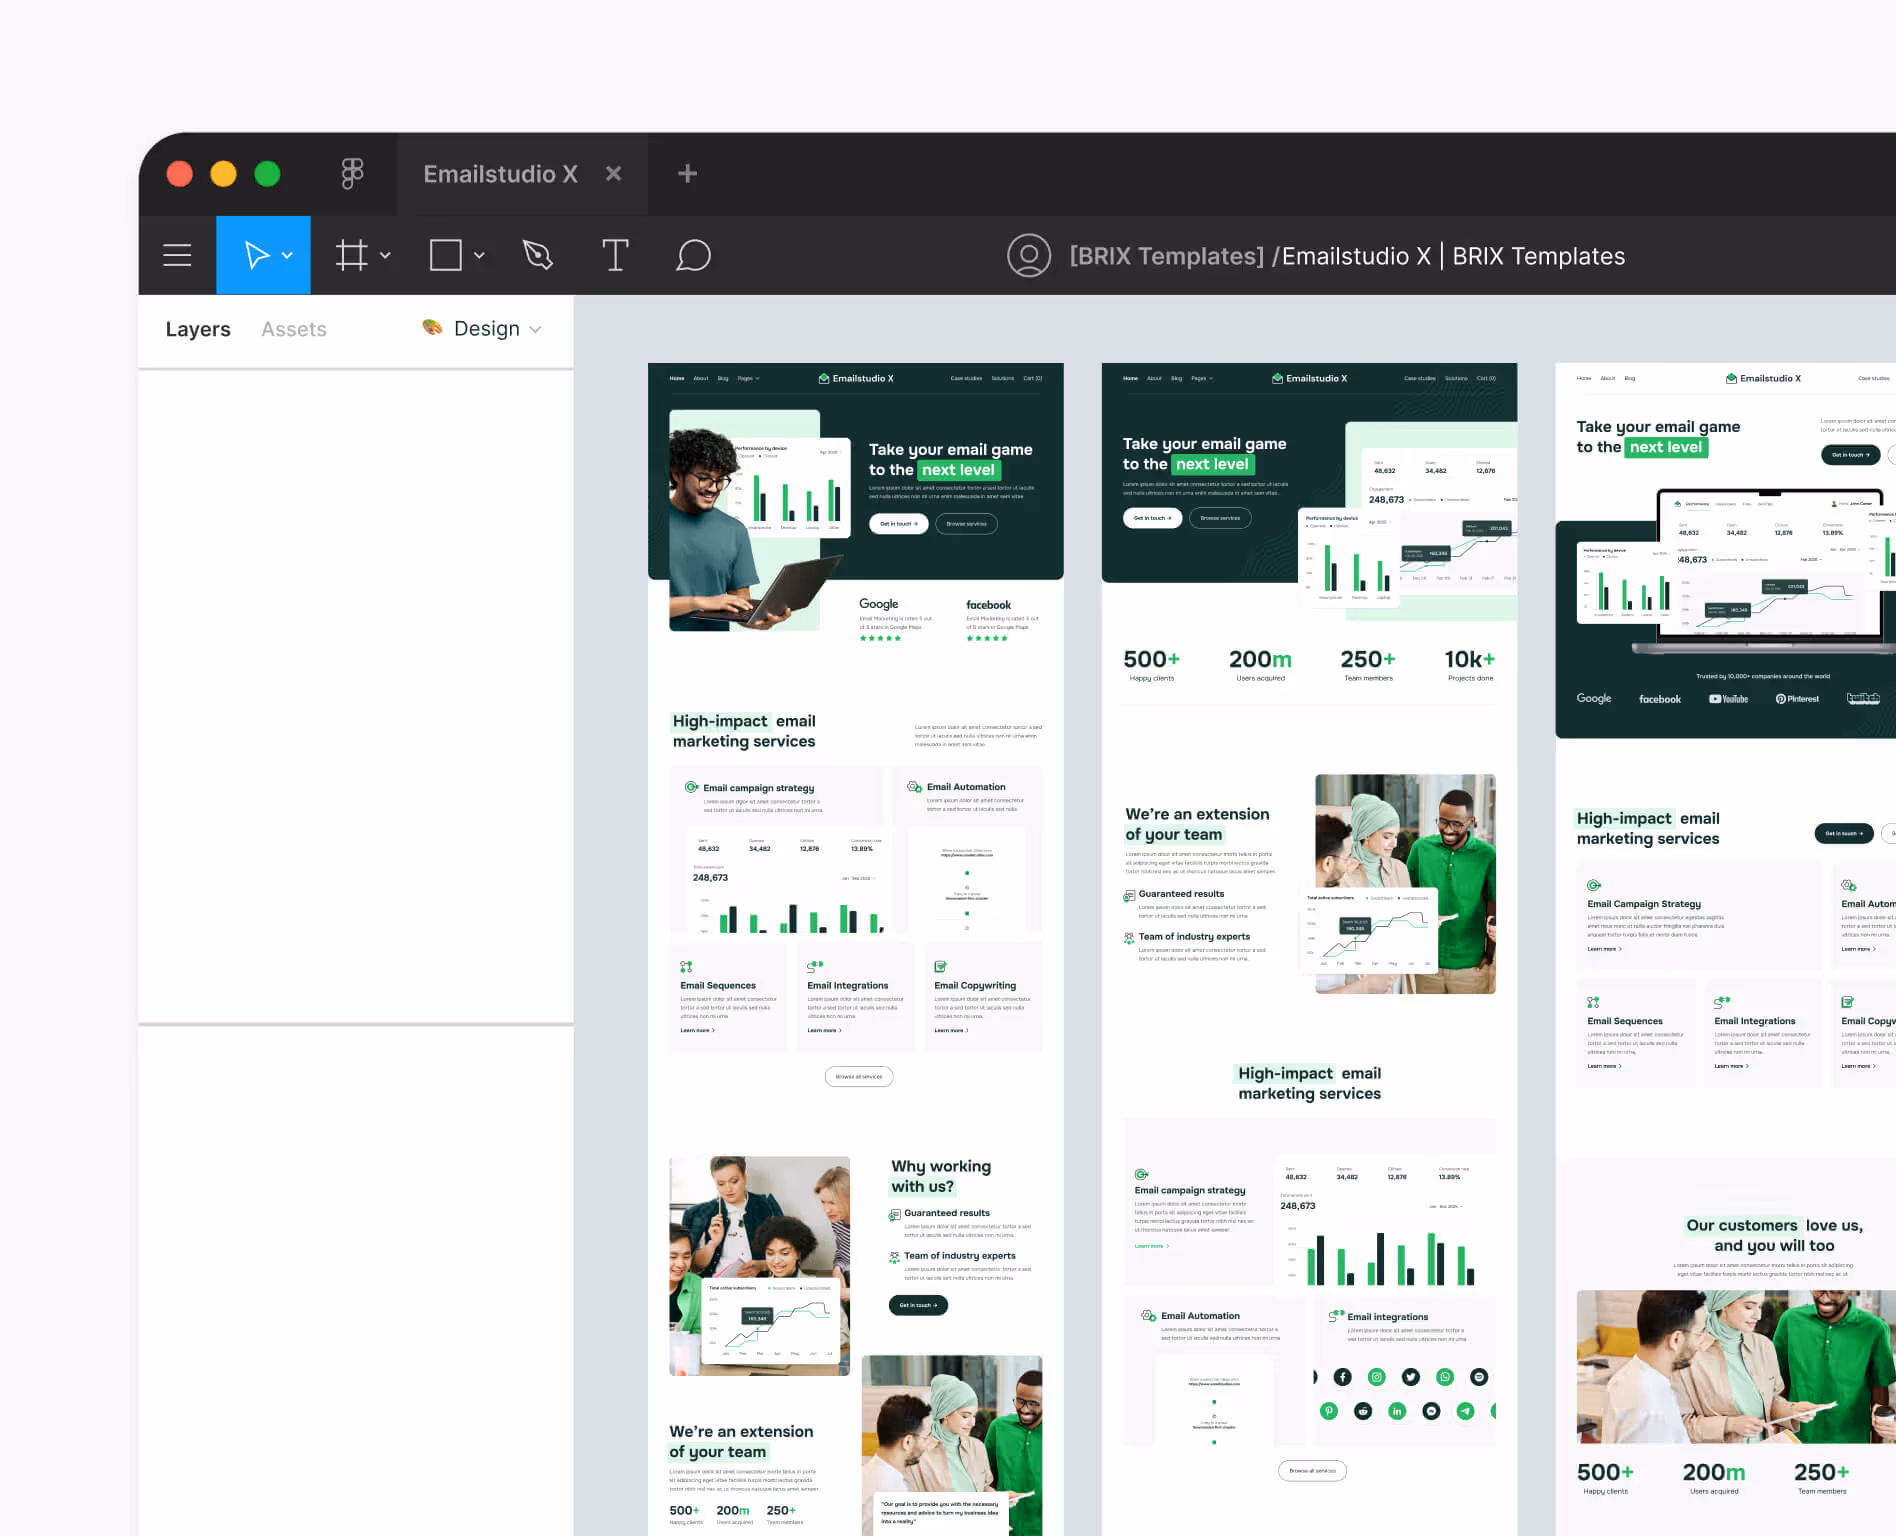This screenshot has height=1536, width=1896.
Task: Open a new tab with the plus button
Action: coord(687,173)
